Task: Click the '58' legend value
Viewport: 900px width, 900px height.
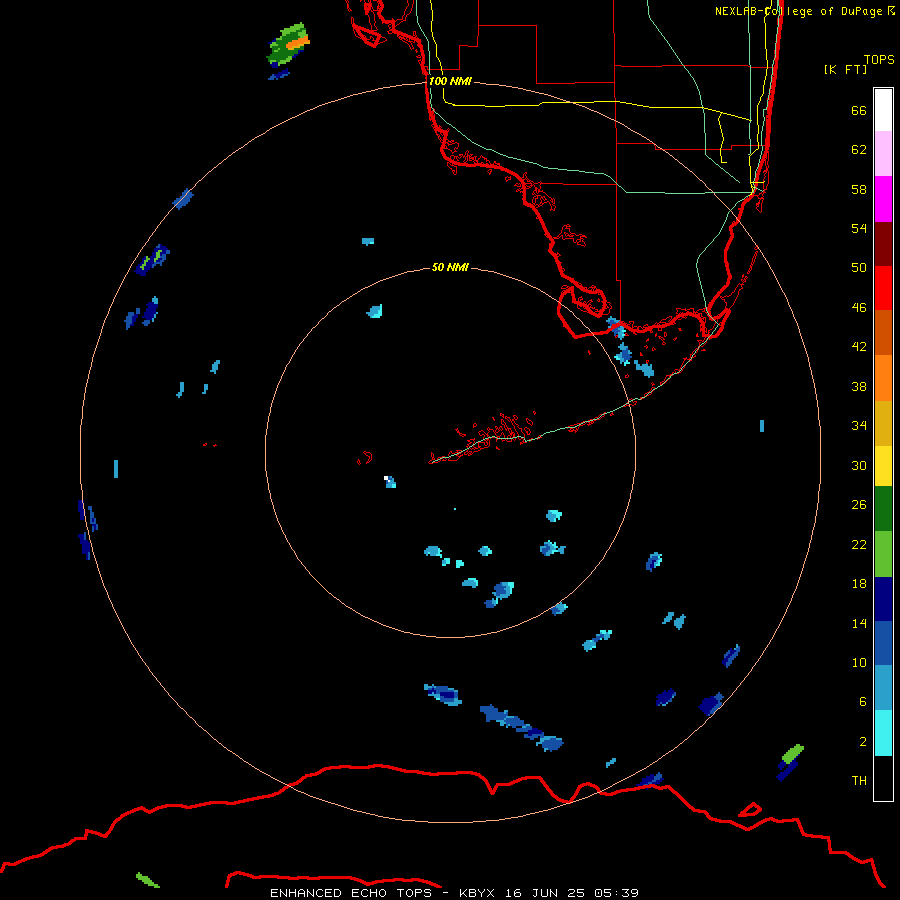Action: coord(859,189)
